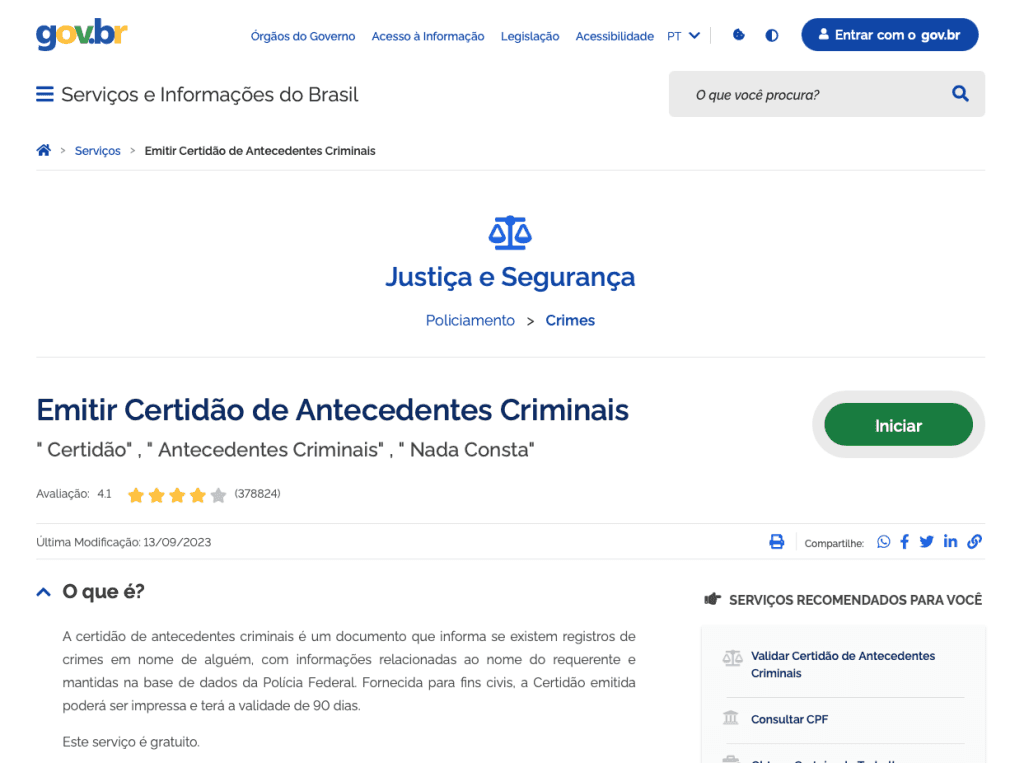Open Validar Certidão de Antecedentes Criminais link

coord(842,664)
